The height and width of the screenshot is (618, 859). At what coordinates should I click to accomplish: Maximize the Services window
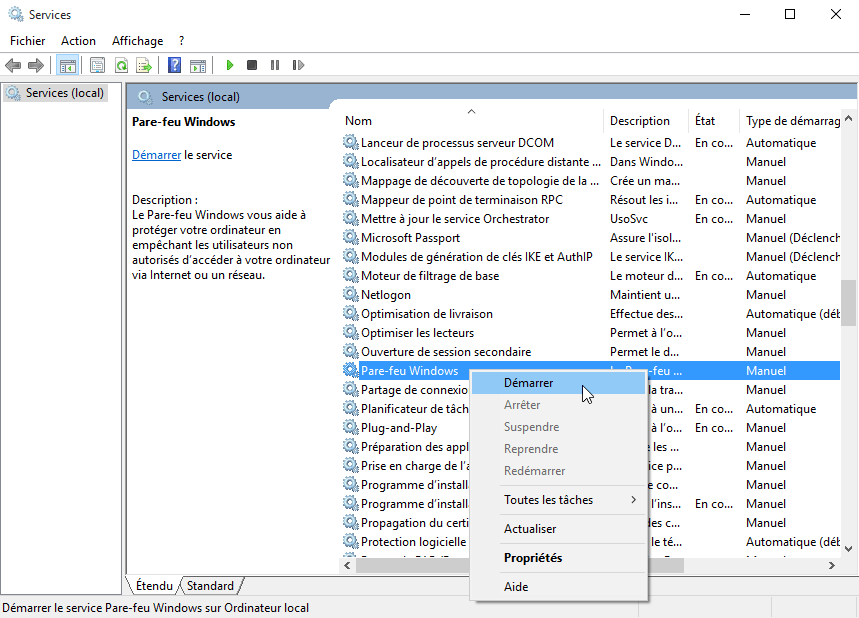click(790, 14)
